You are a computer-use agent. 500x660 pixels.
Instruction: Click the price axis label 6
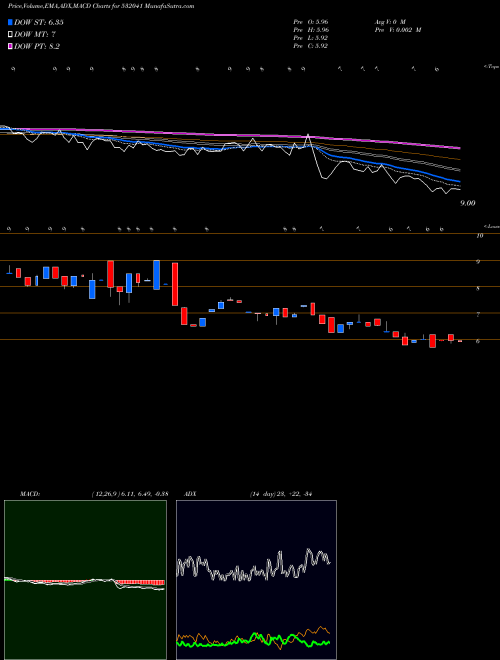pos(478,341)
